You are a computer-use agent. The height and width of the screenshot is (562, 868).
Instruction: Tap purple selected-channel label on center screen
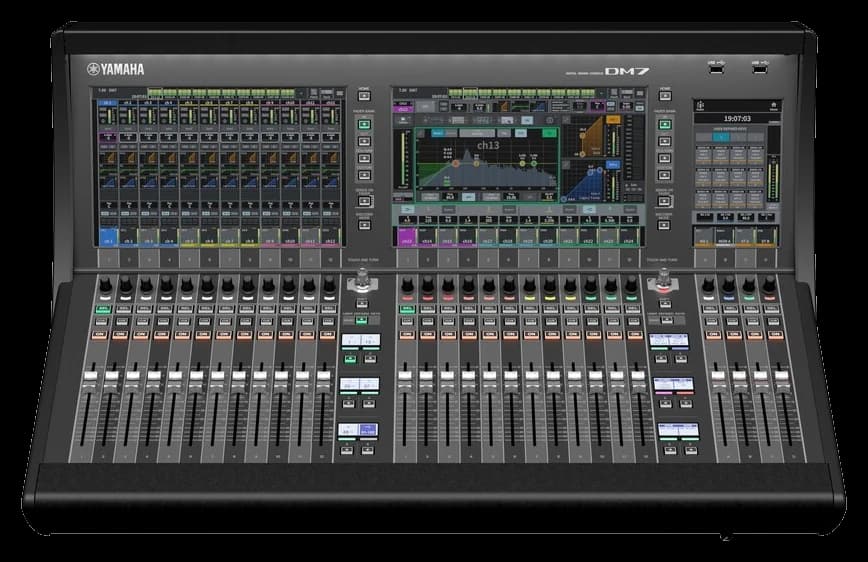click(x=402, y=109)
